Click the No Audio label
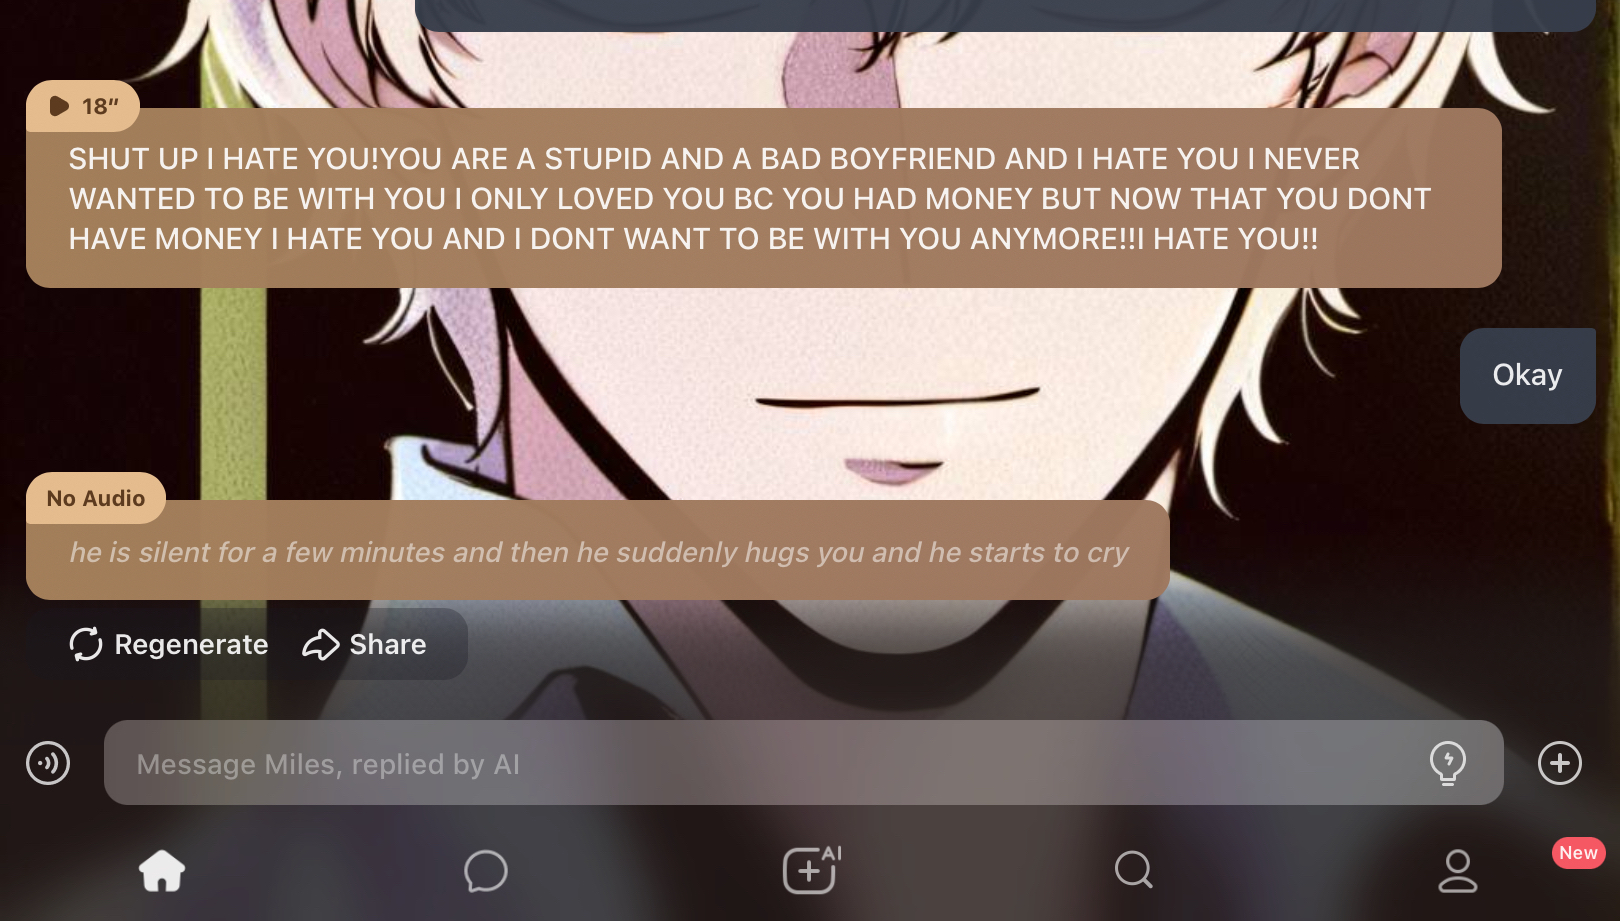This screenshot has width=1620, height=921. [x=96, y=498]
